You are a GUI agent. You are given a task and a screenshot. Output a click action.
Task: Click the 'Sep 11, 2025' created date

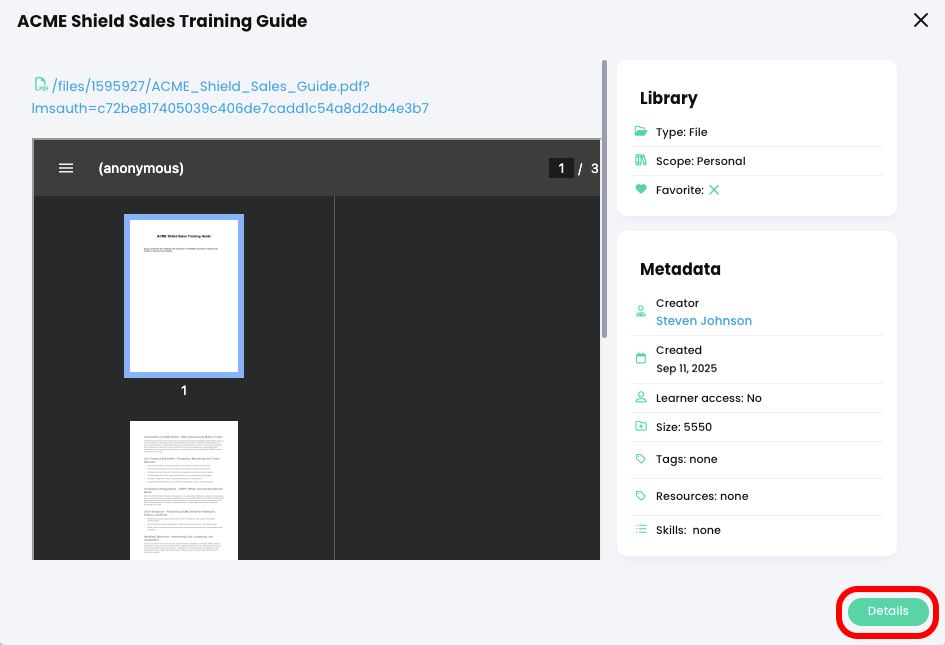pyautogui.click(x=686, y=368)
